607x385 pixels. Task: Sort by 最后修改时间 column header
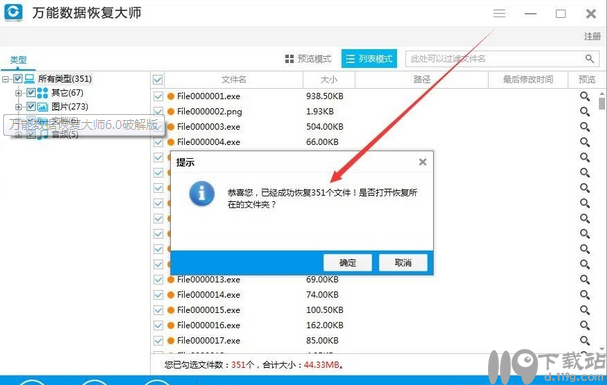point(528,80)
